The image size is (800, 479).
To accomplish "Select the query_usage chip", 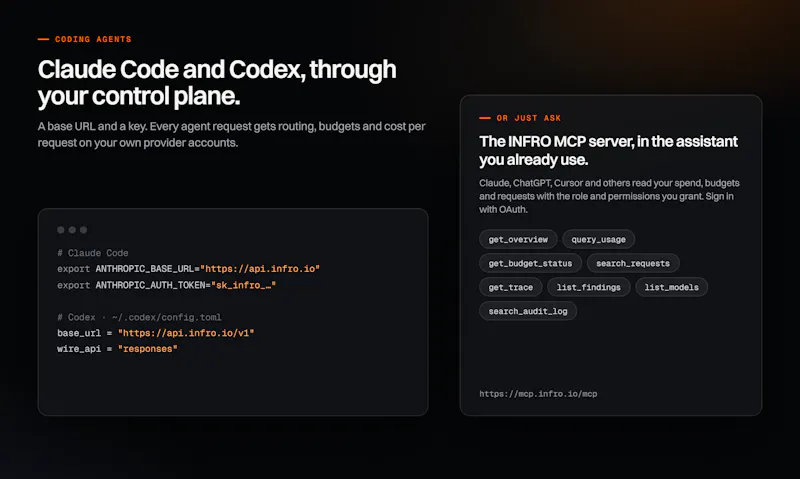I will coord(598,239).
